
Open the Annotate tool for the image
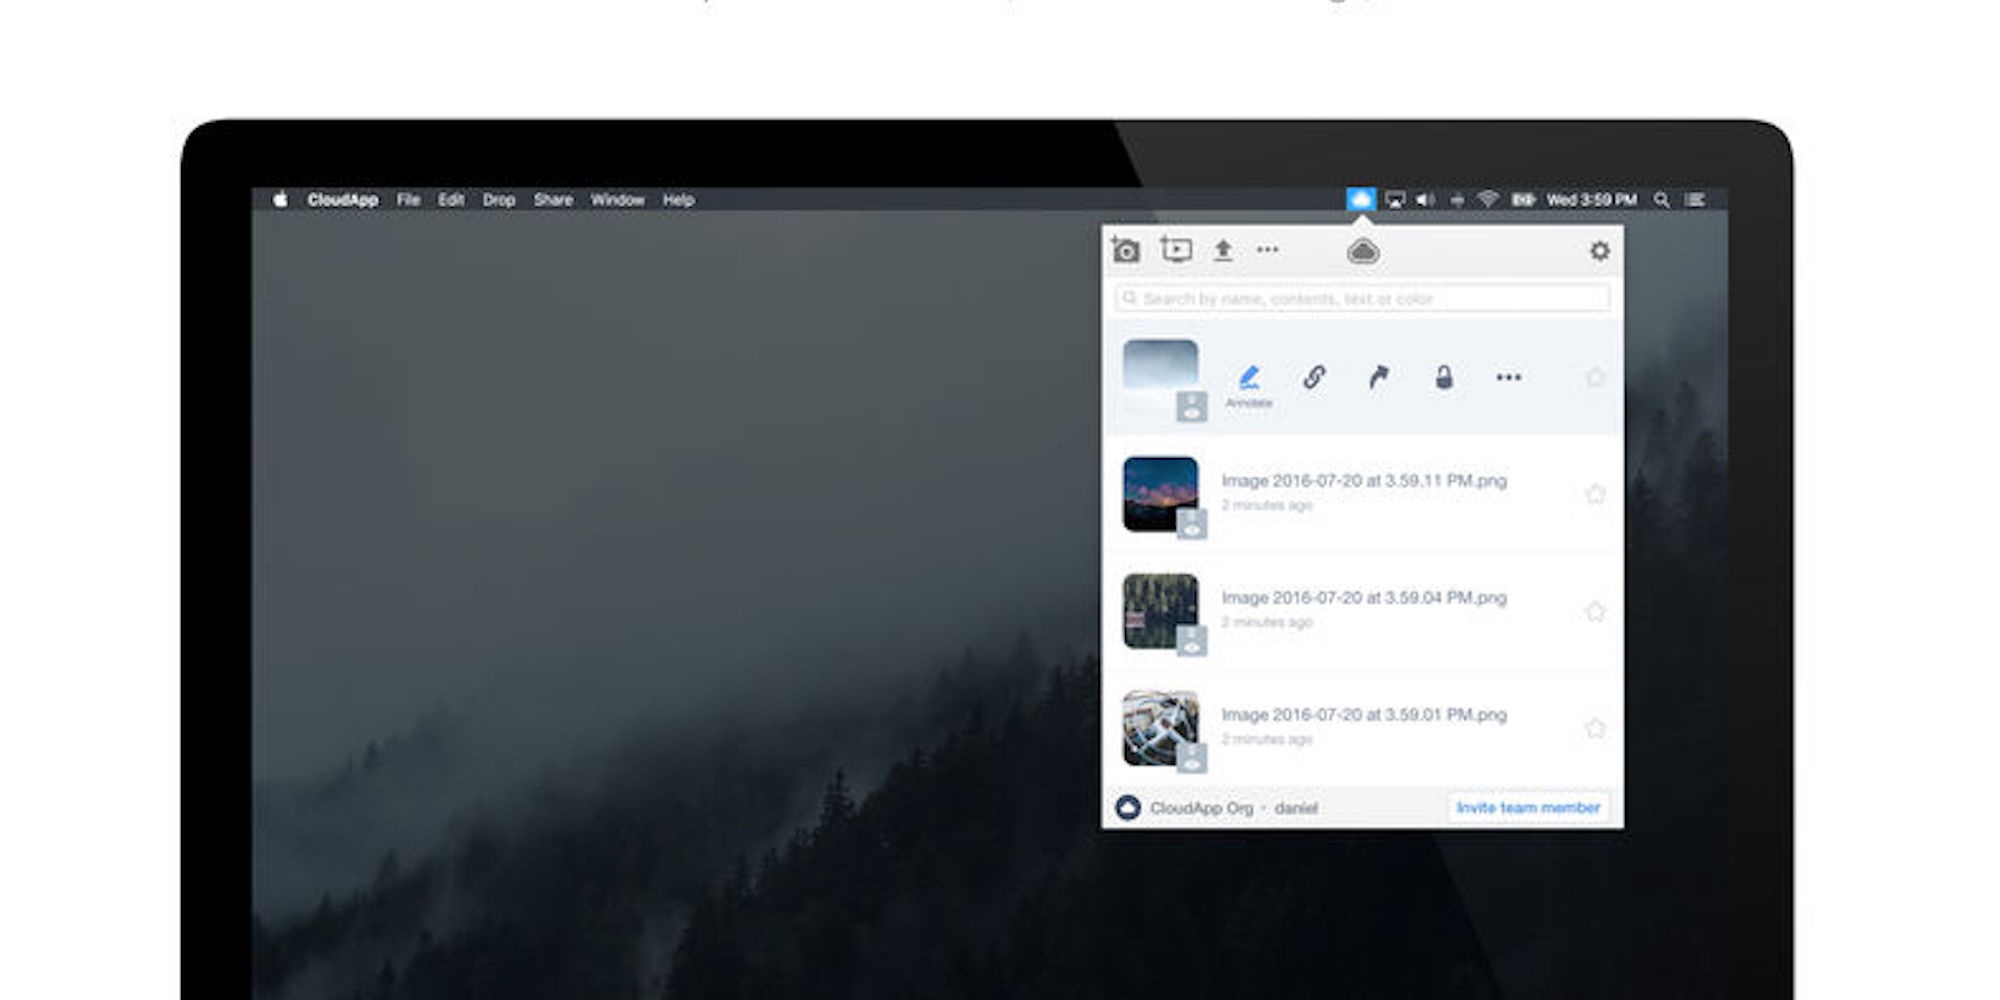[x=1249, y=380]
